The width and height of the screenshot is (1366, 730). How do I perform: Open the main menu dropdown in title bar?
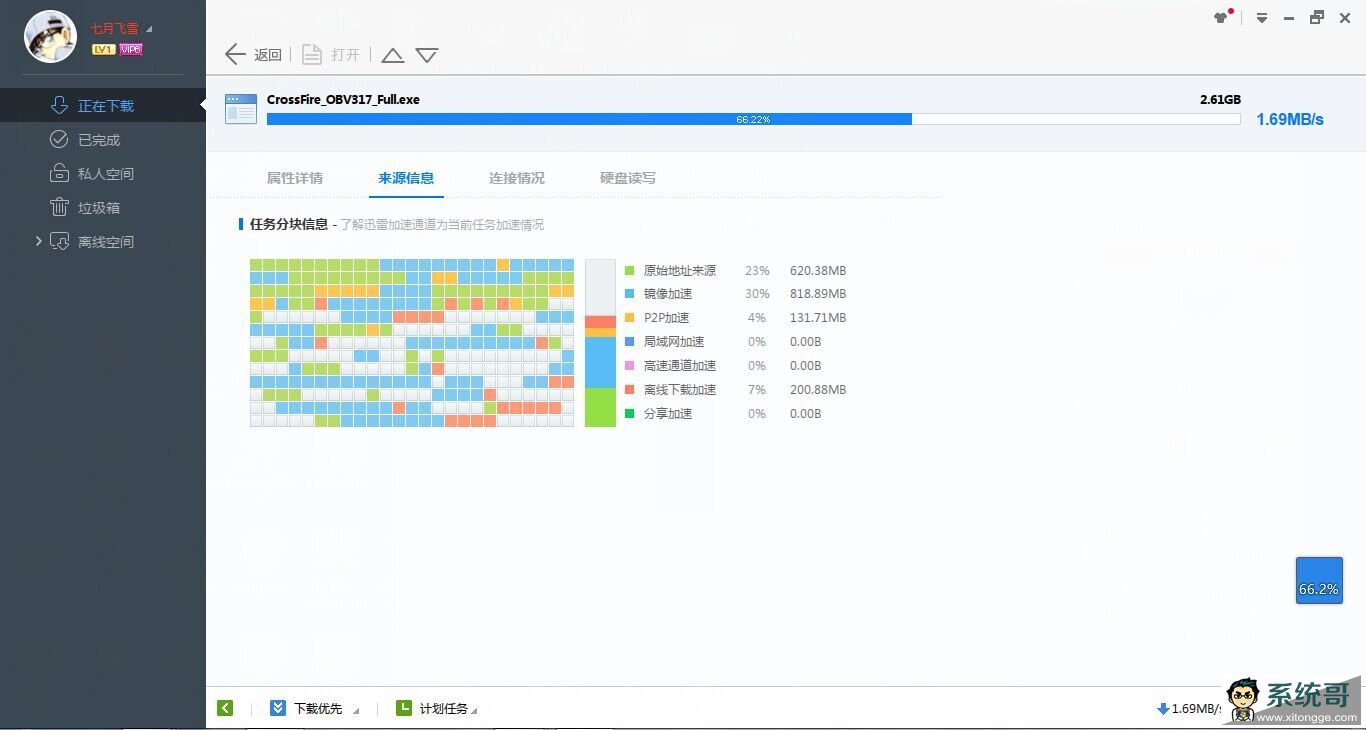[x=1262, y=18]
